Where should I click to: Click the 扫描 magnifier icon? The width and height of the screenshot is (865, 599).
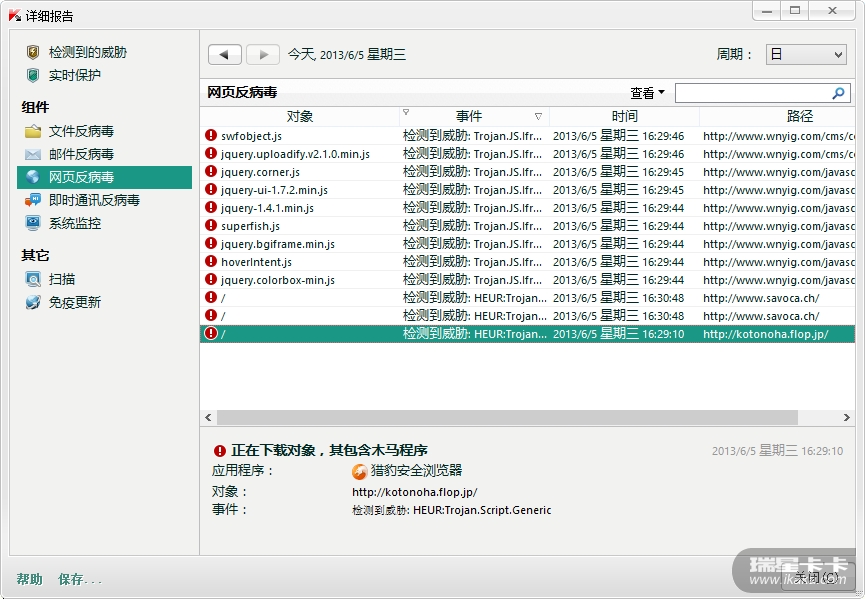33,280
